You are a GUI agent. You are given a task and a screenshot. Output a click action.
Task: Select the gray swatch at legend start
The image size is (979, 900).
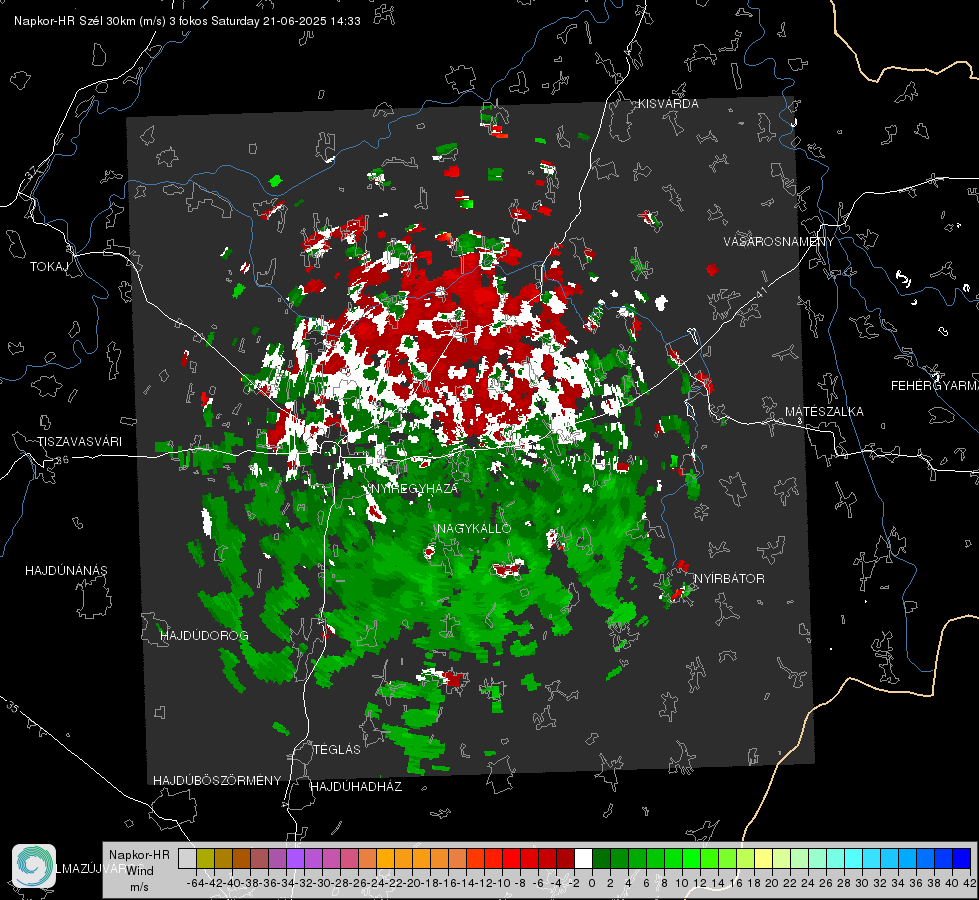[187, 858]
